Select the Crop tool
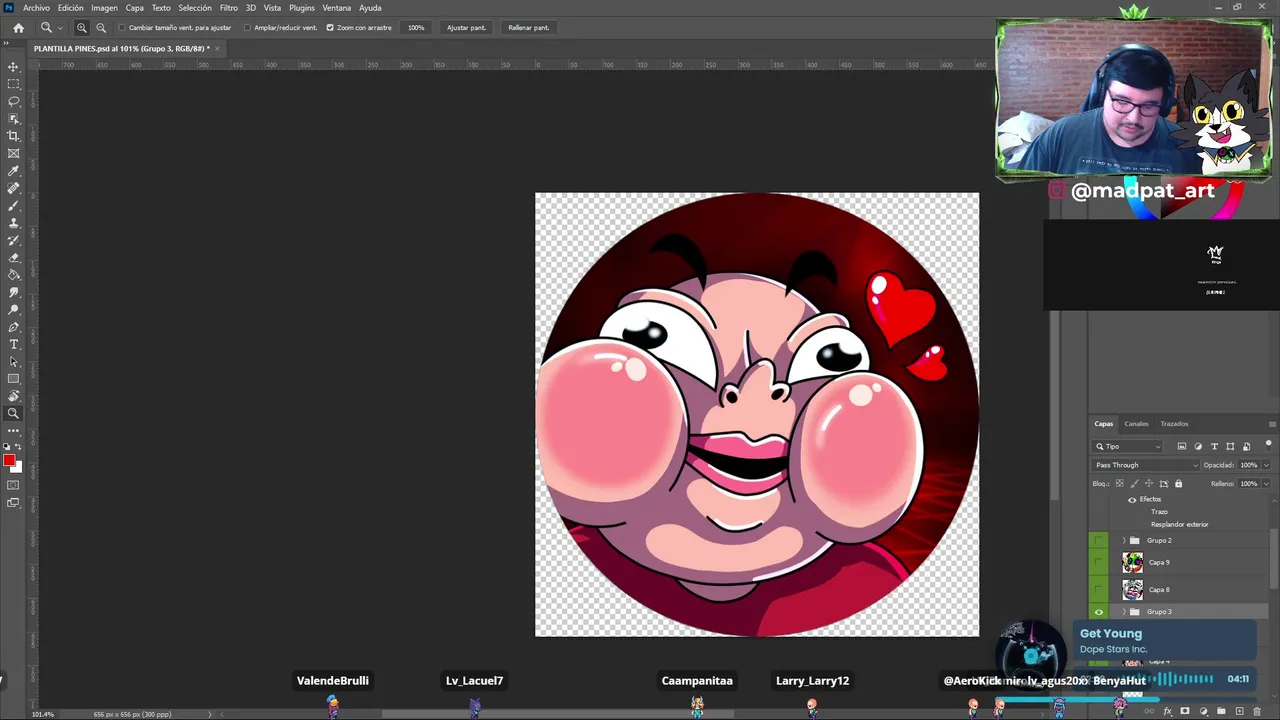The width and height of the screenshot is (1280, 720). [x=13, y=136]
